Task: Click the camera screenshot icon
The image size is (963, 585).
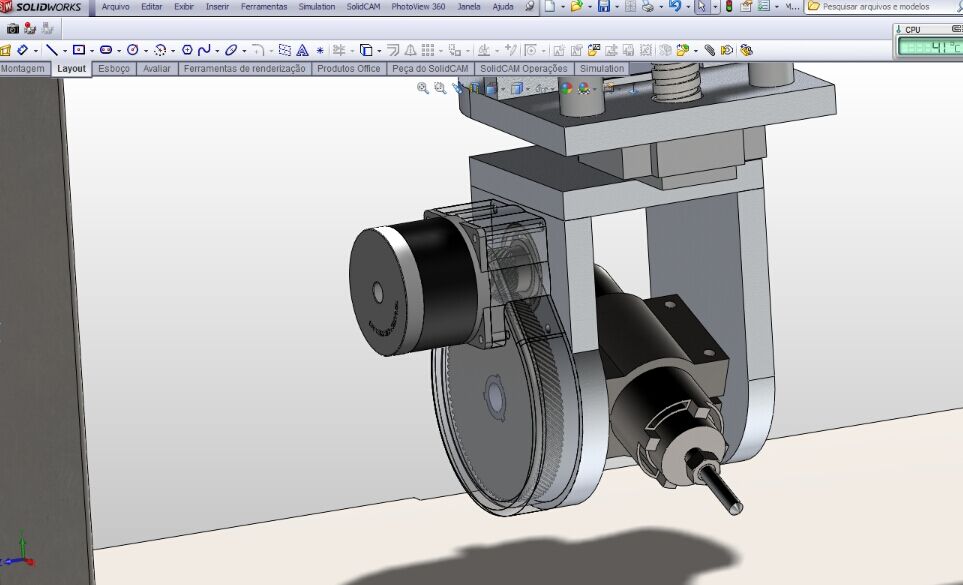Action: (13, 28)
